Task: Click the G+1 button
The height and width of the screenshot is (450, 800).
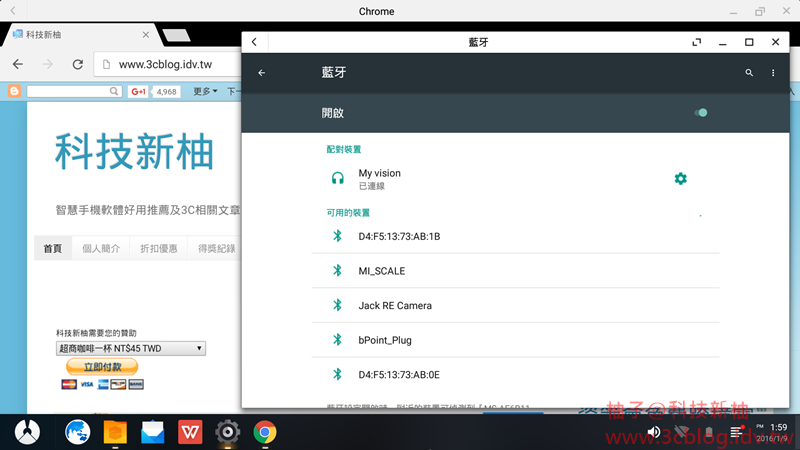Action: tap(138, 91)
